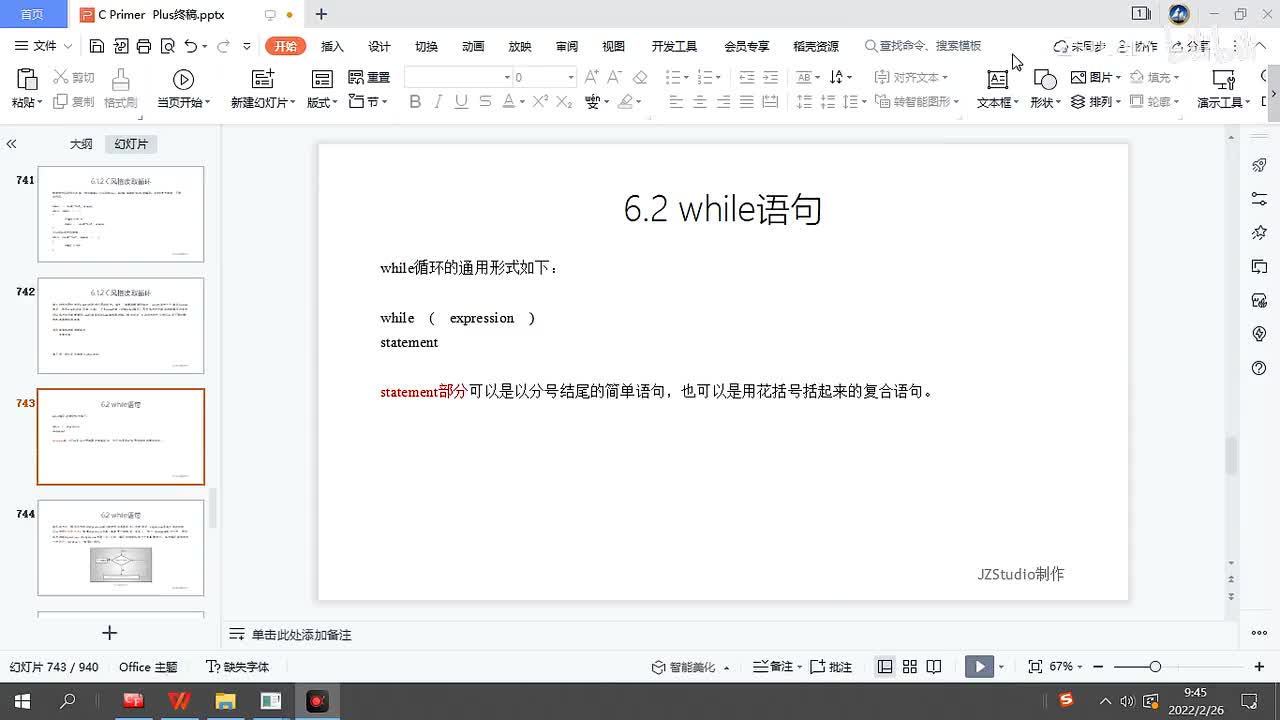Click the 缺失字体 (Missing fonts) notice

click(237, 667)
